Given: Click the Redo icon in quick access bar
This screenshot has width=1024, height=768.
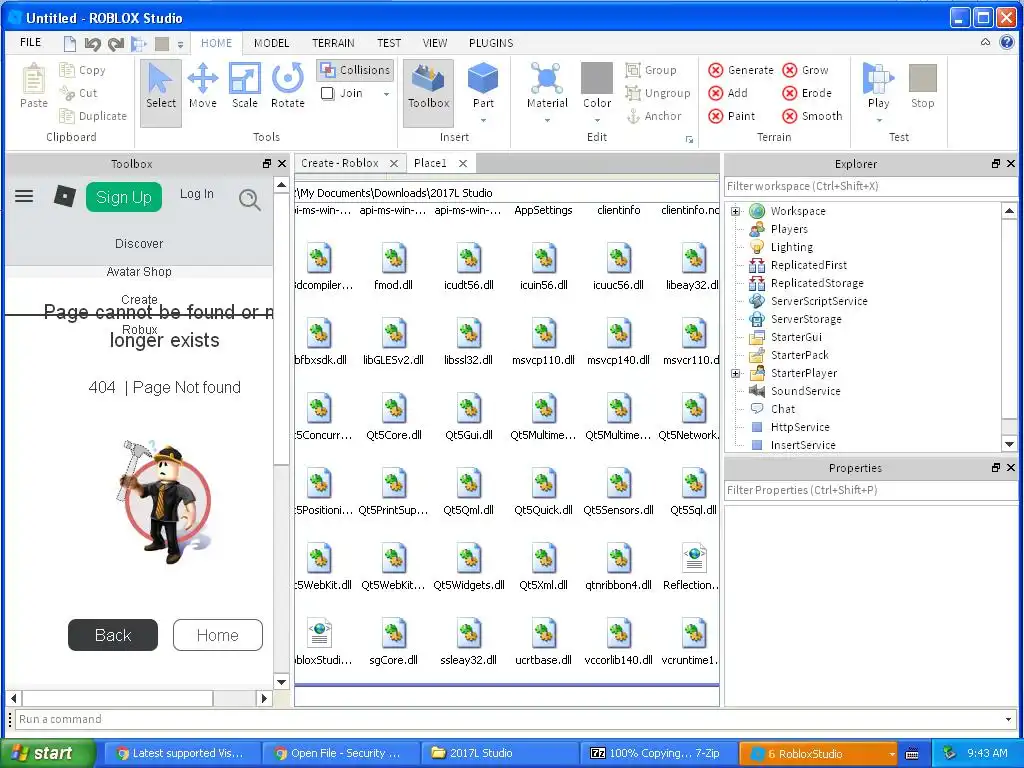Looking at the screenshot, I should [x=116, y=44].
